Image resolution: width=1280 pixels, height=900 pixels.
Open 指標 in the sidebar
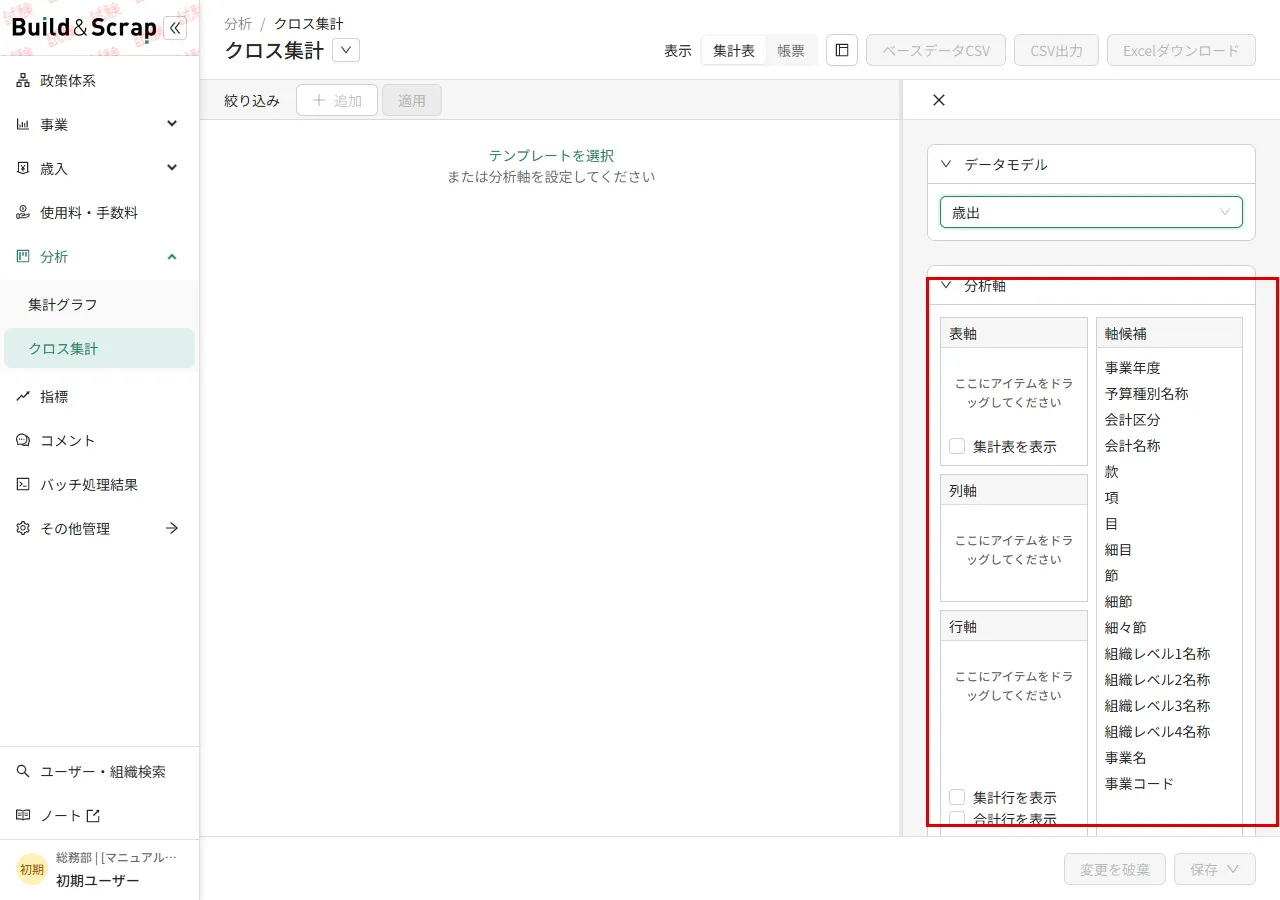pyautogui.click(x=99, y=397)
